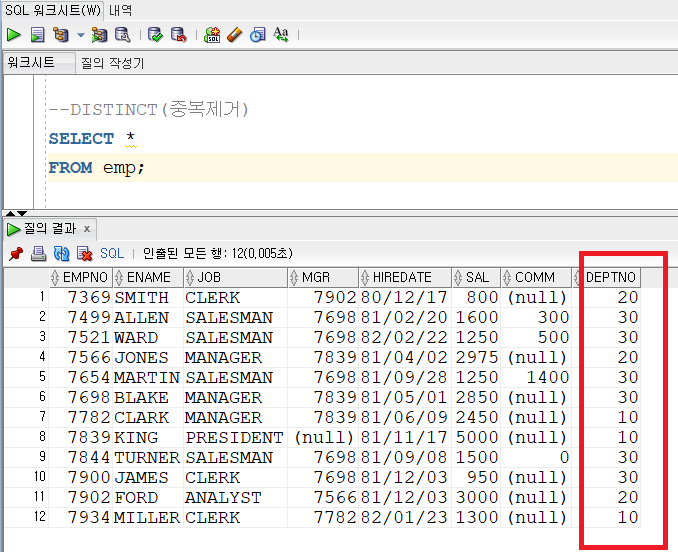Run the statement with the green play icon

point(14,35)
